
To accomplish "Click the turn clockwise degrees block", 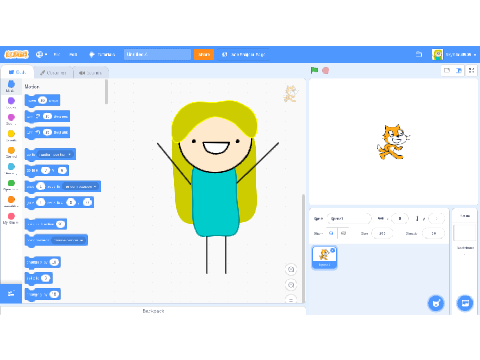I will [47, 116].
